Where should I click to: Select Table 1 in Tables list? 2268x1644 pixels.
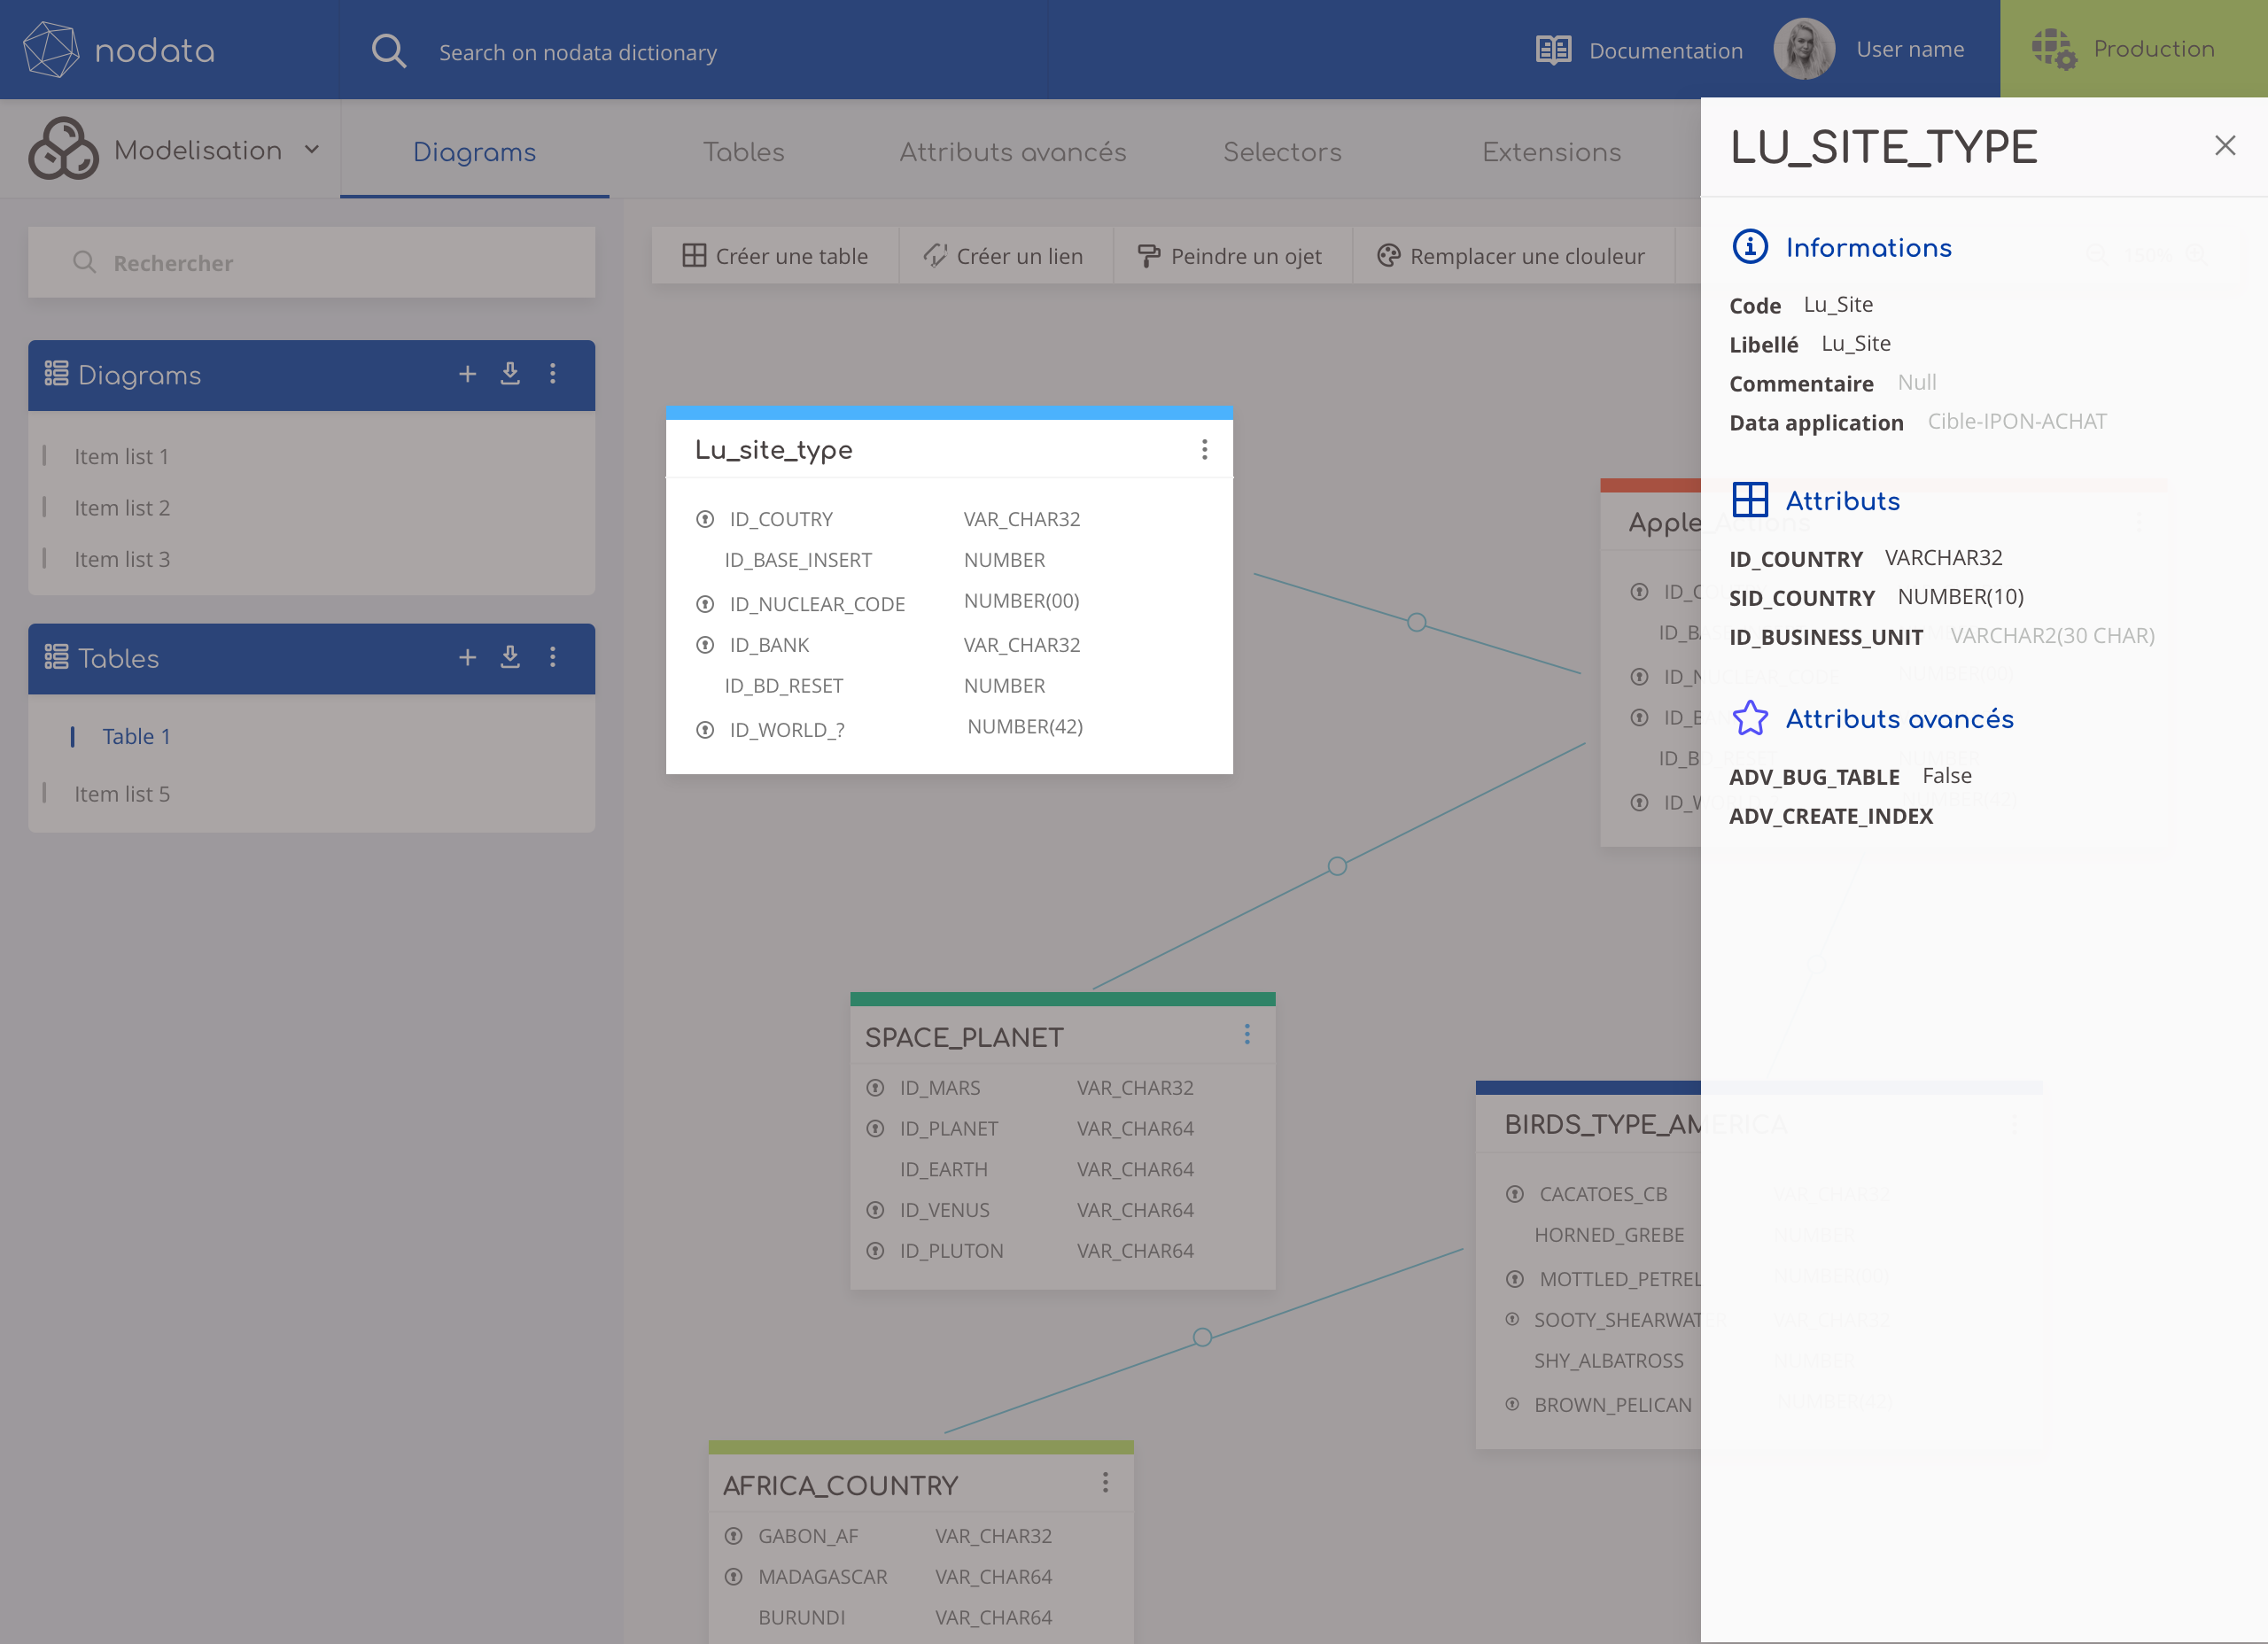coord(136,736)
